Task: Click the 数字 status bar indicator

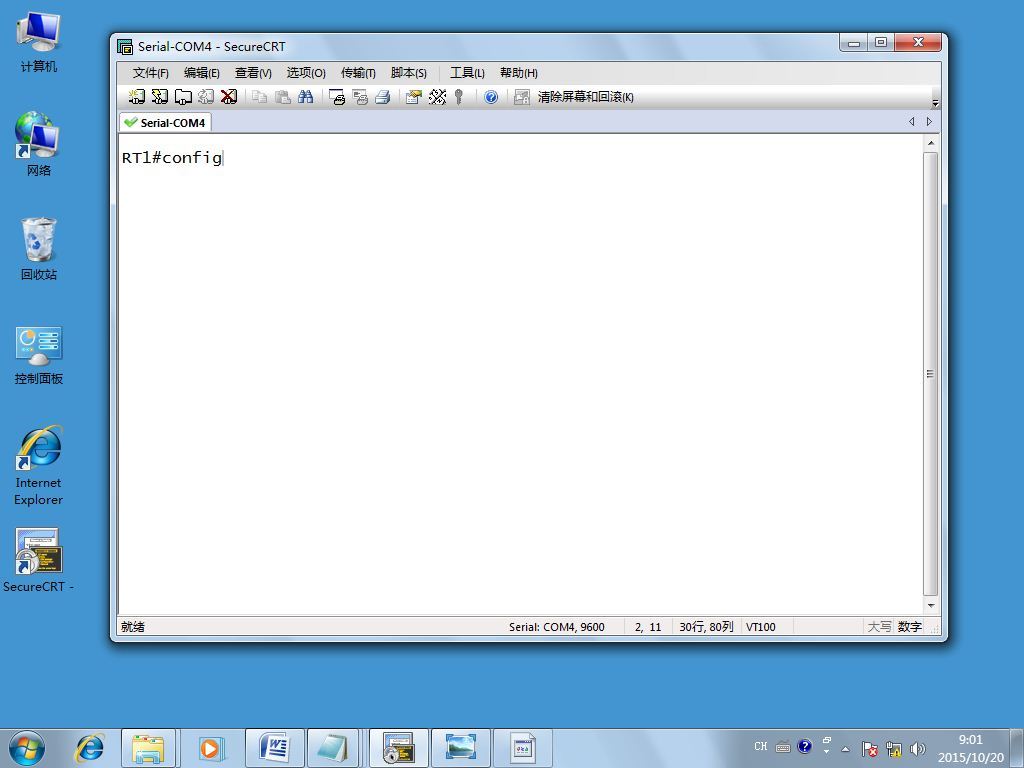Action: click(x=909, y=627)
